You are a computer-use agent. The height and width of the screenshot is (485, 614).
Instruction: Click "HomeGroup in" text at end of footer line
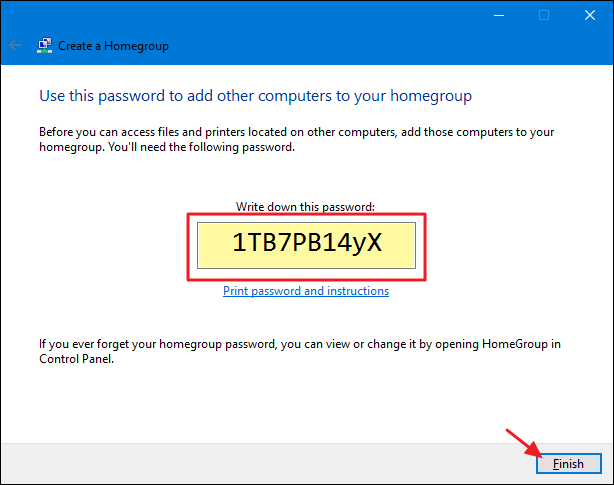pyautogui.click(x=522, y=344)
